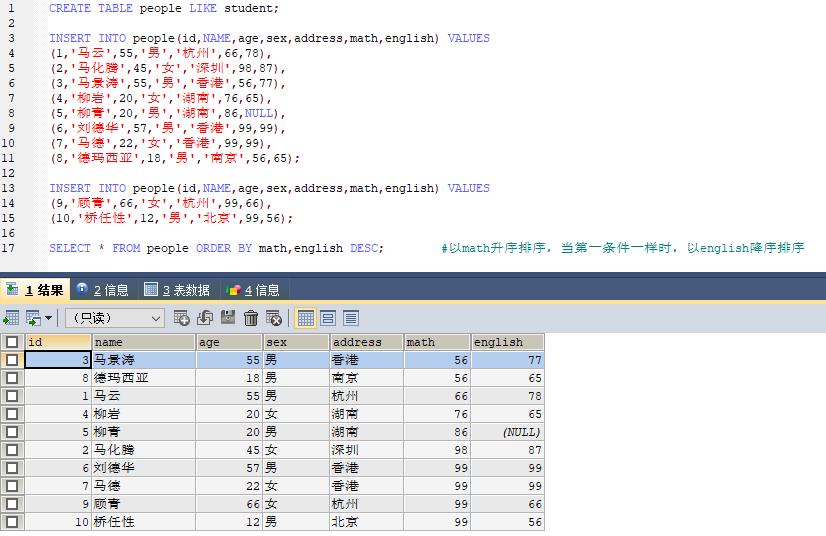Check the row checkbox for 马景涛
Screen dimensions: 826x536
point(12,360)
